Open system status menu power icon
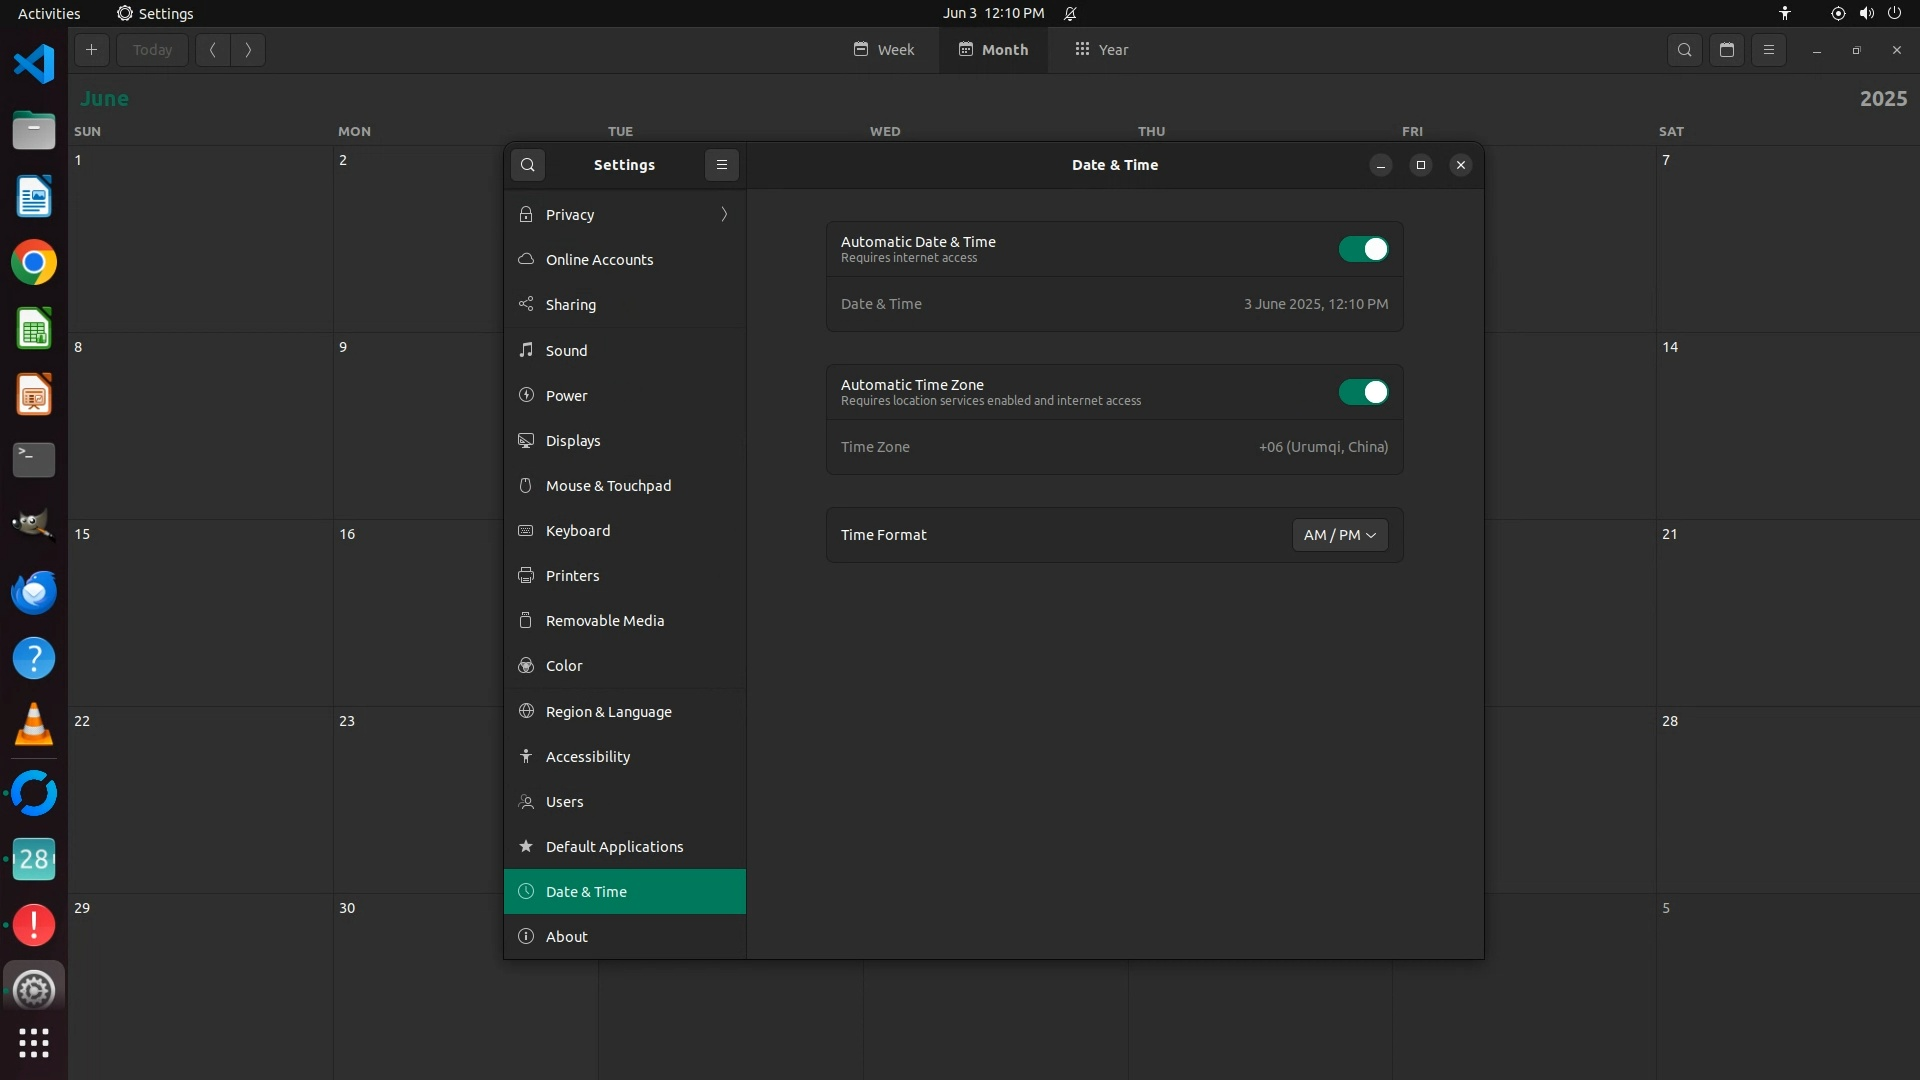Screen dimensions: 1920x1080 tap(1894, 13)
